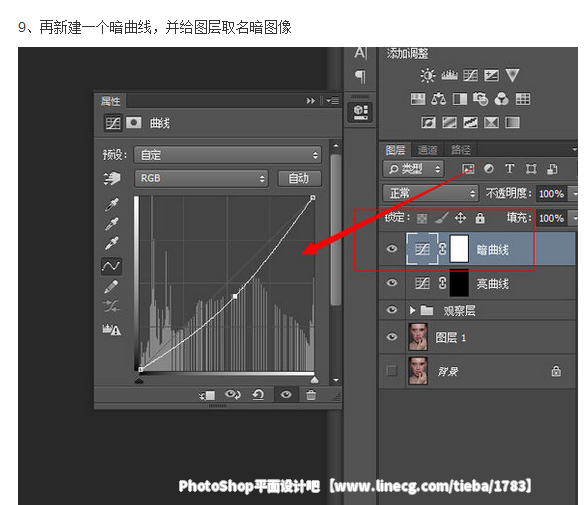Select edit points curve tool
Screen dimensions: 587x505
(x=112, y=266)
